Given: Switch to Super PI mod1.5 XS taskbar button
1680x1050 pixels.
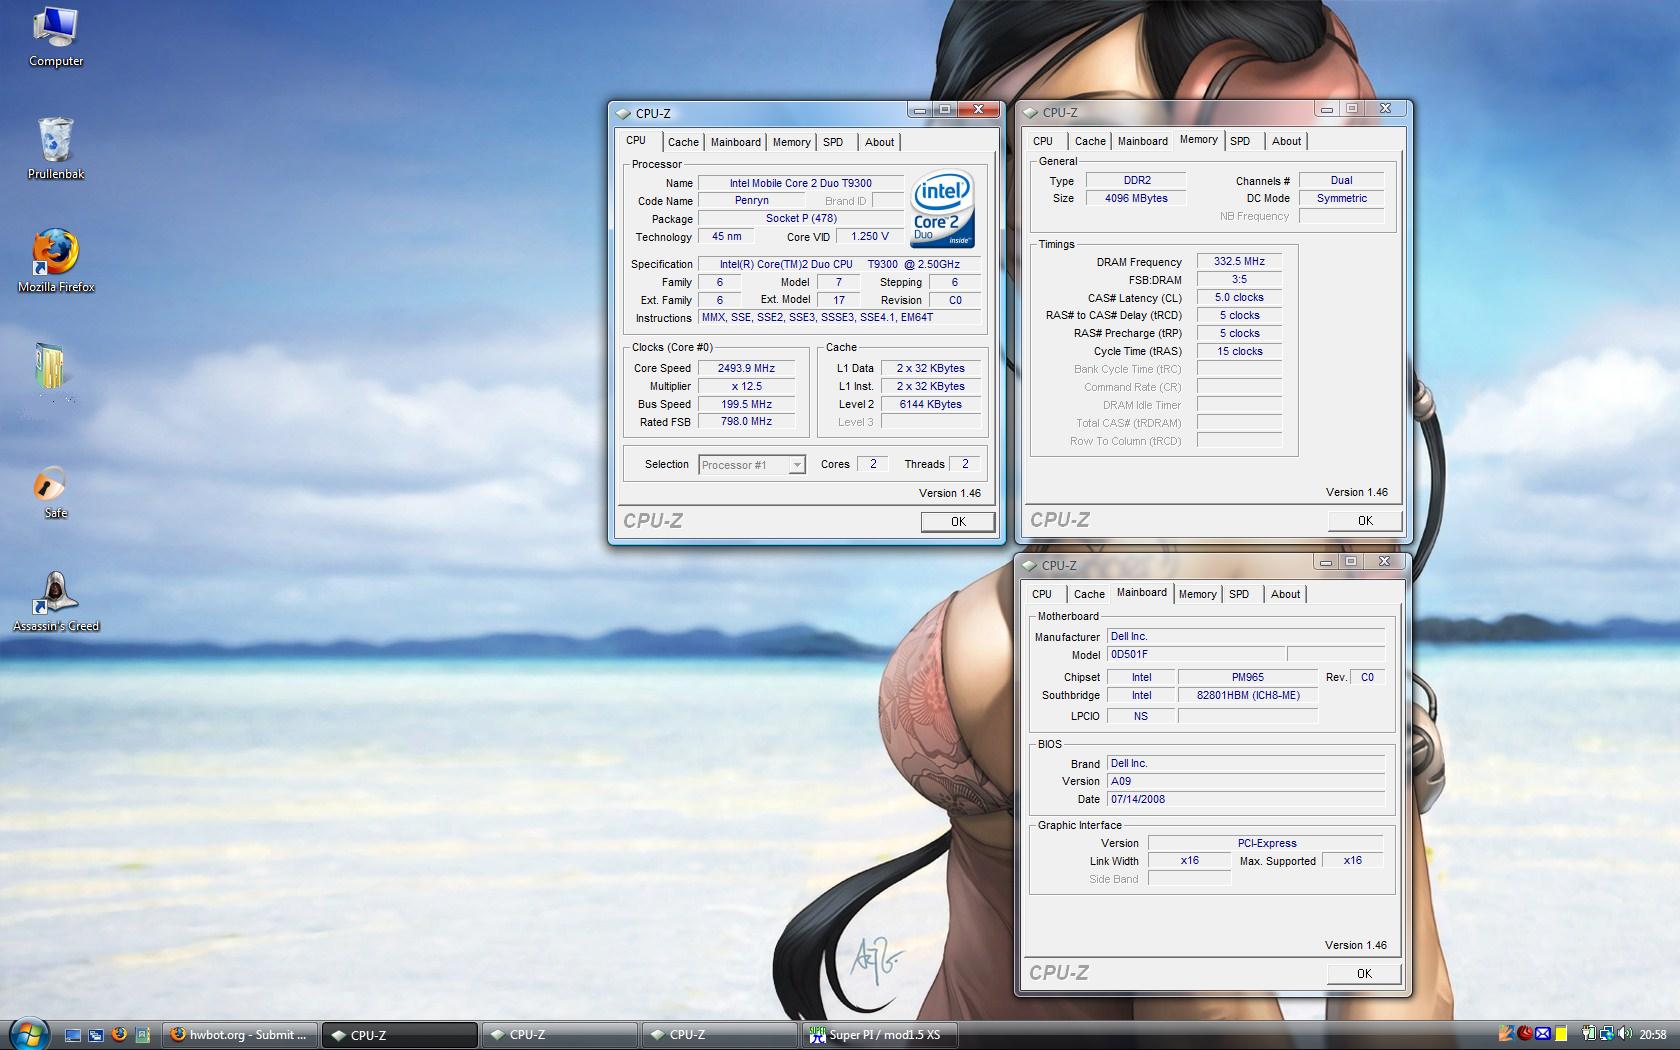Looking at the screenshot, I should pos(878,1035).
